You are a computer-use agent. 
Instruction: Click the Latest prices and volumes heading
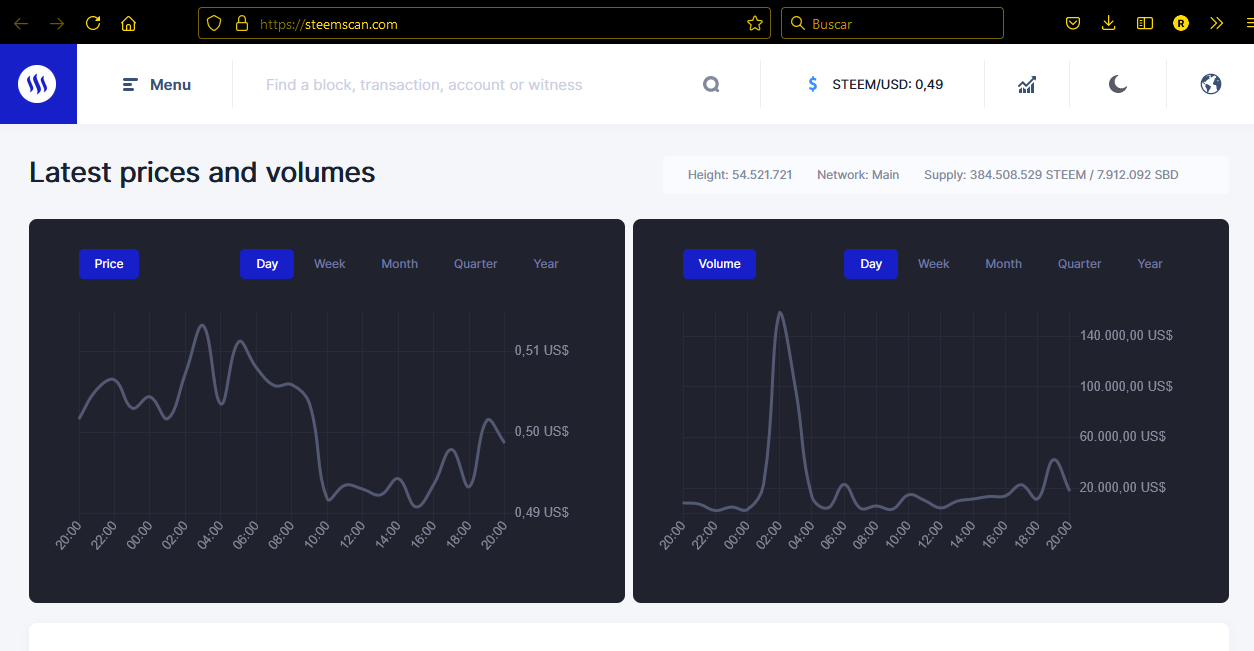coord(202,173)
